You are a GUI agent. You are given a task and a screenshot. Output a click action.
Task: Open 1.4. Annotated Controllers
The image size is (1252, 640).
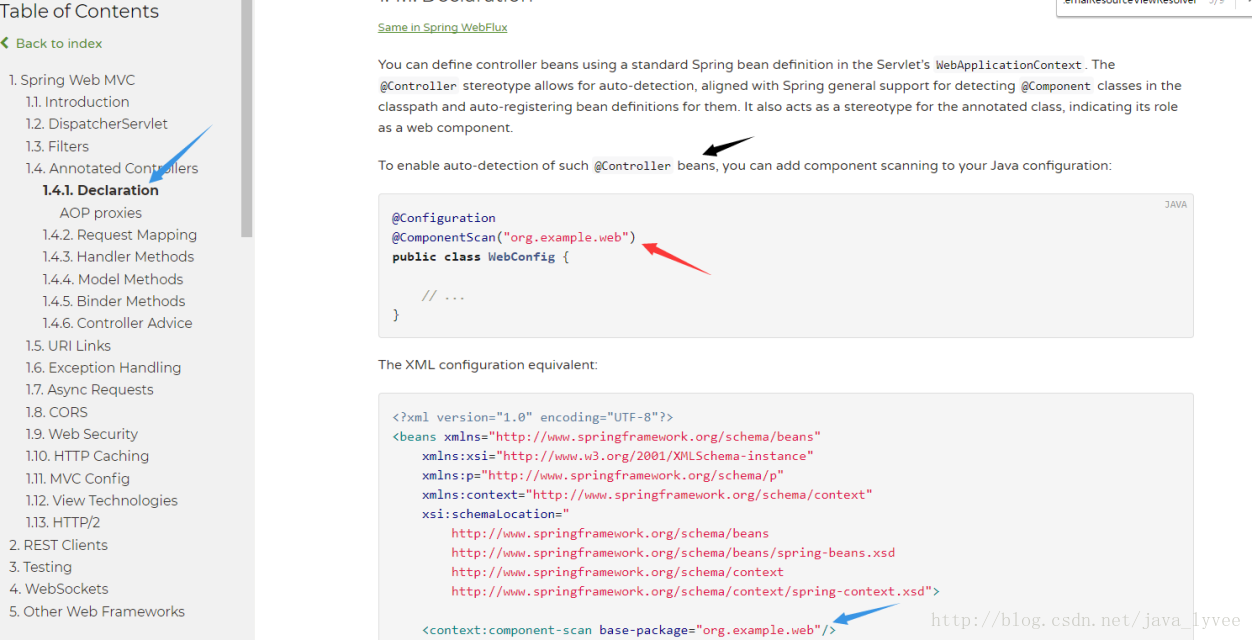click(112, 168)
